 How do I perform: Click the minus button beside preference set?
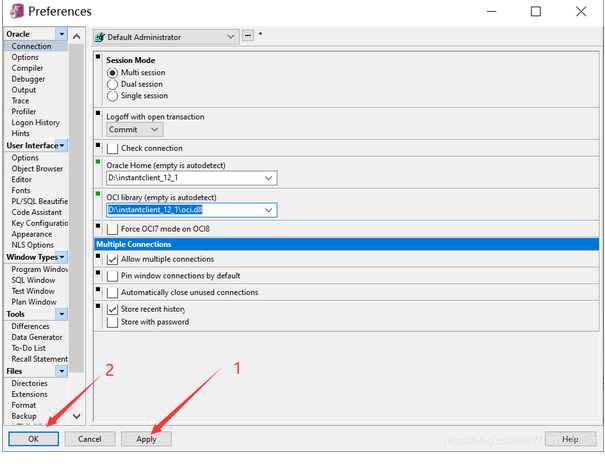(248, 36)
